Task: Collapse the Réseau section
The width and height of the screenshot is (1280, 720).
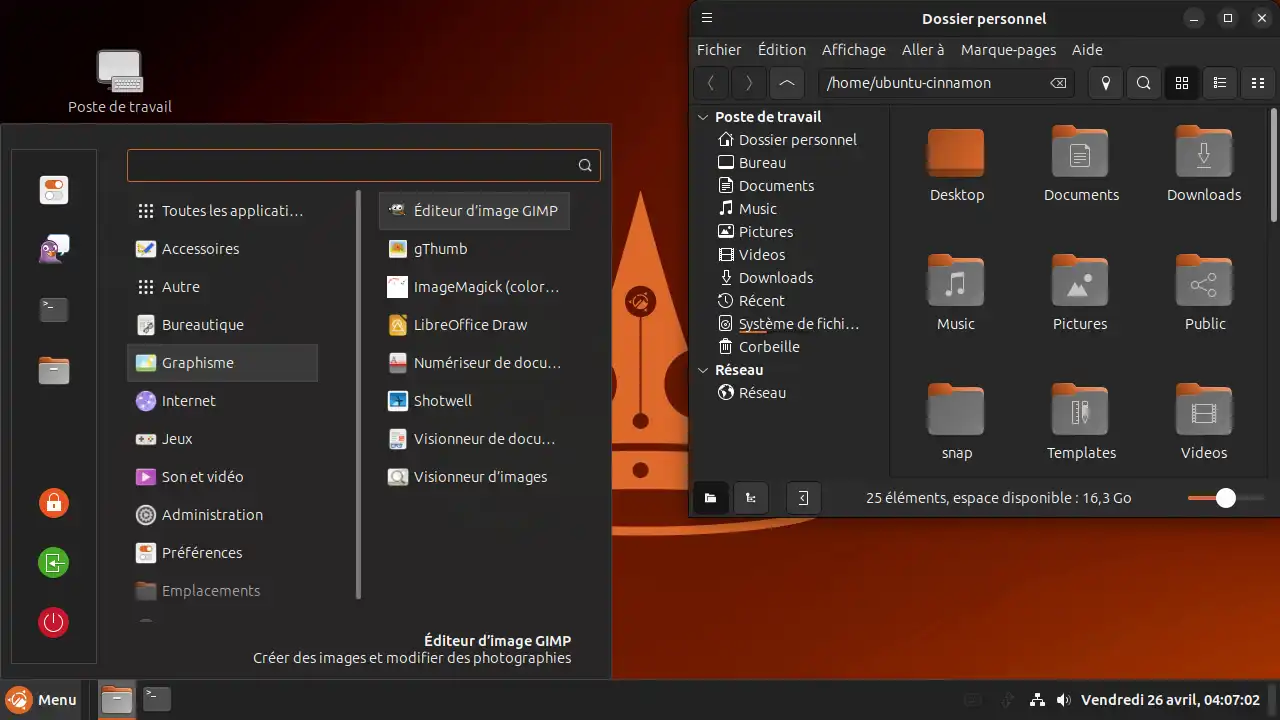Action: (x=704, y=370)
